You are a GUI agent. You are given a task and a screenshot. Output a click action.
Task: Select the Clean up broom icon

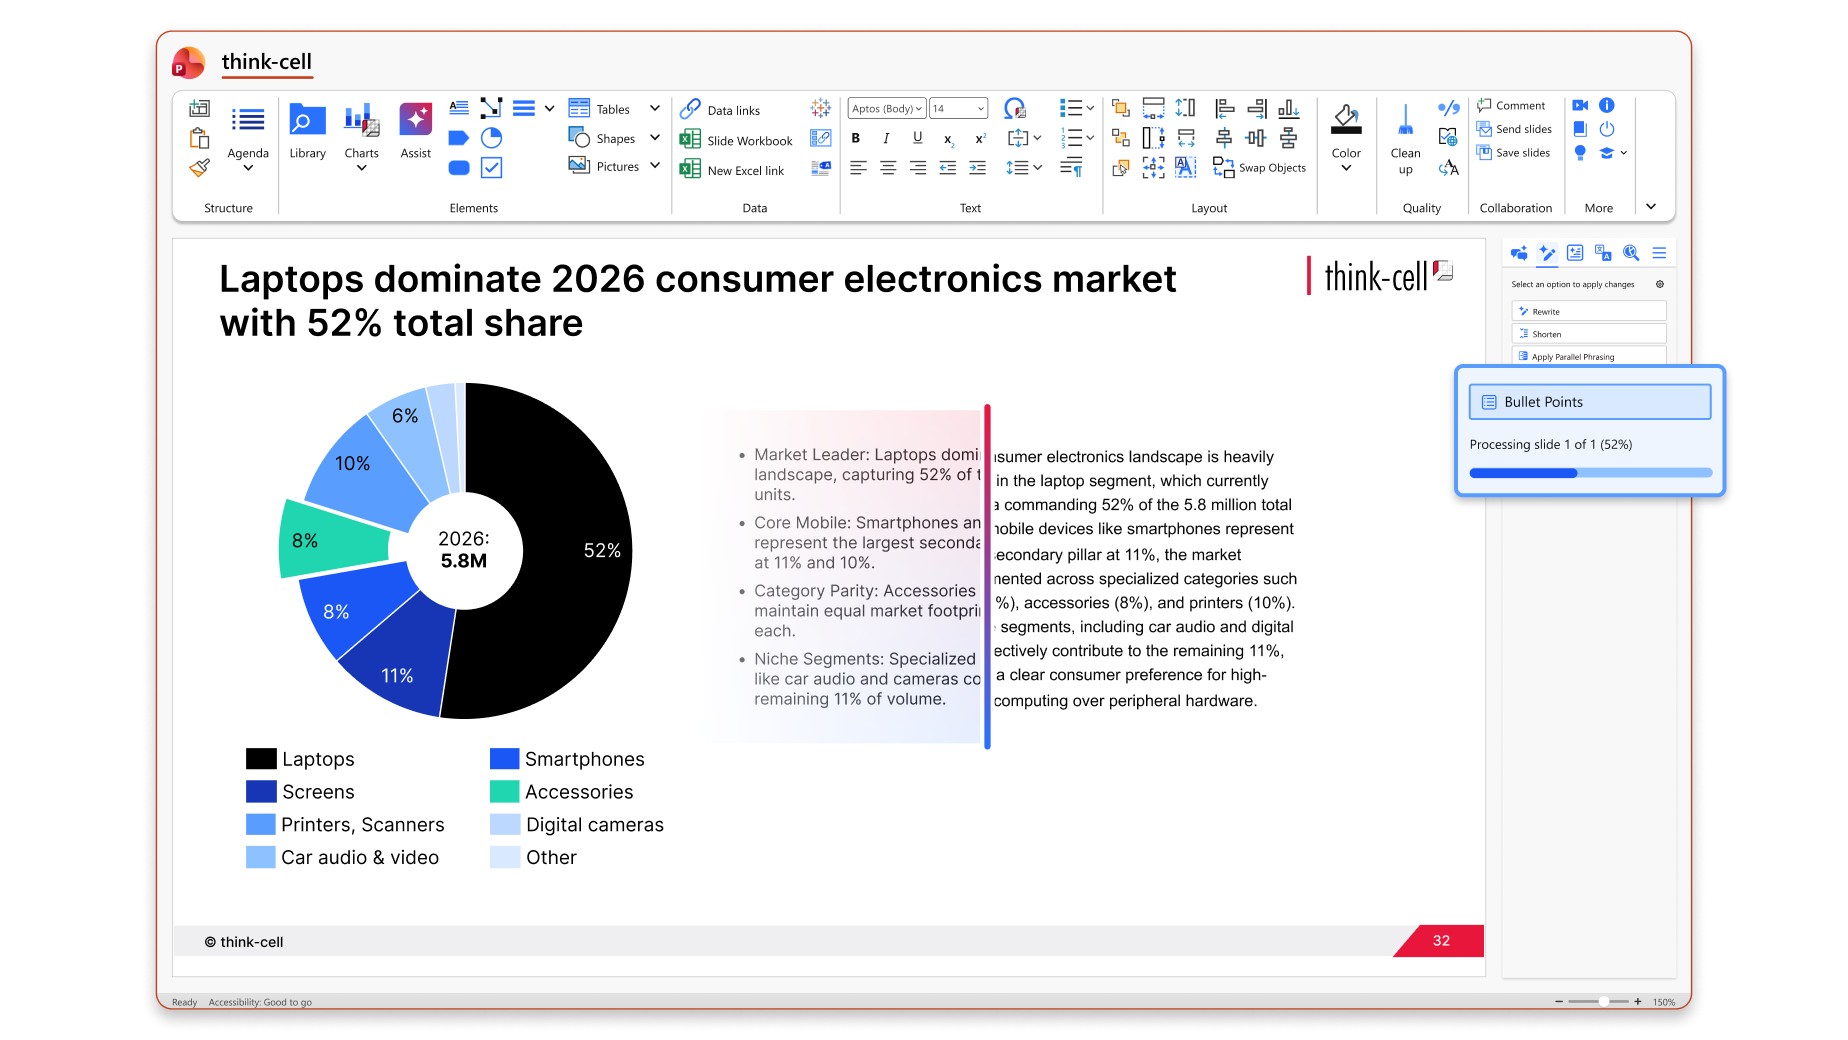tap(1405, 120)
